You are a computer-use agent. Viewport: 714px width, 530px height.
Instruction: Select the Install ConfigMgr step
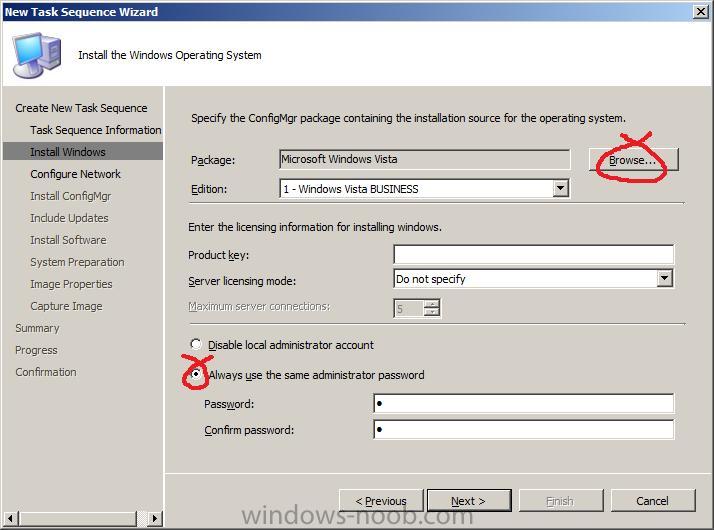(x=71, y=196)
